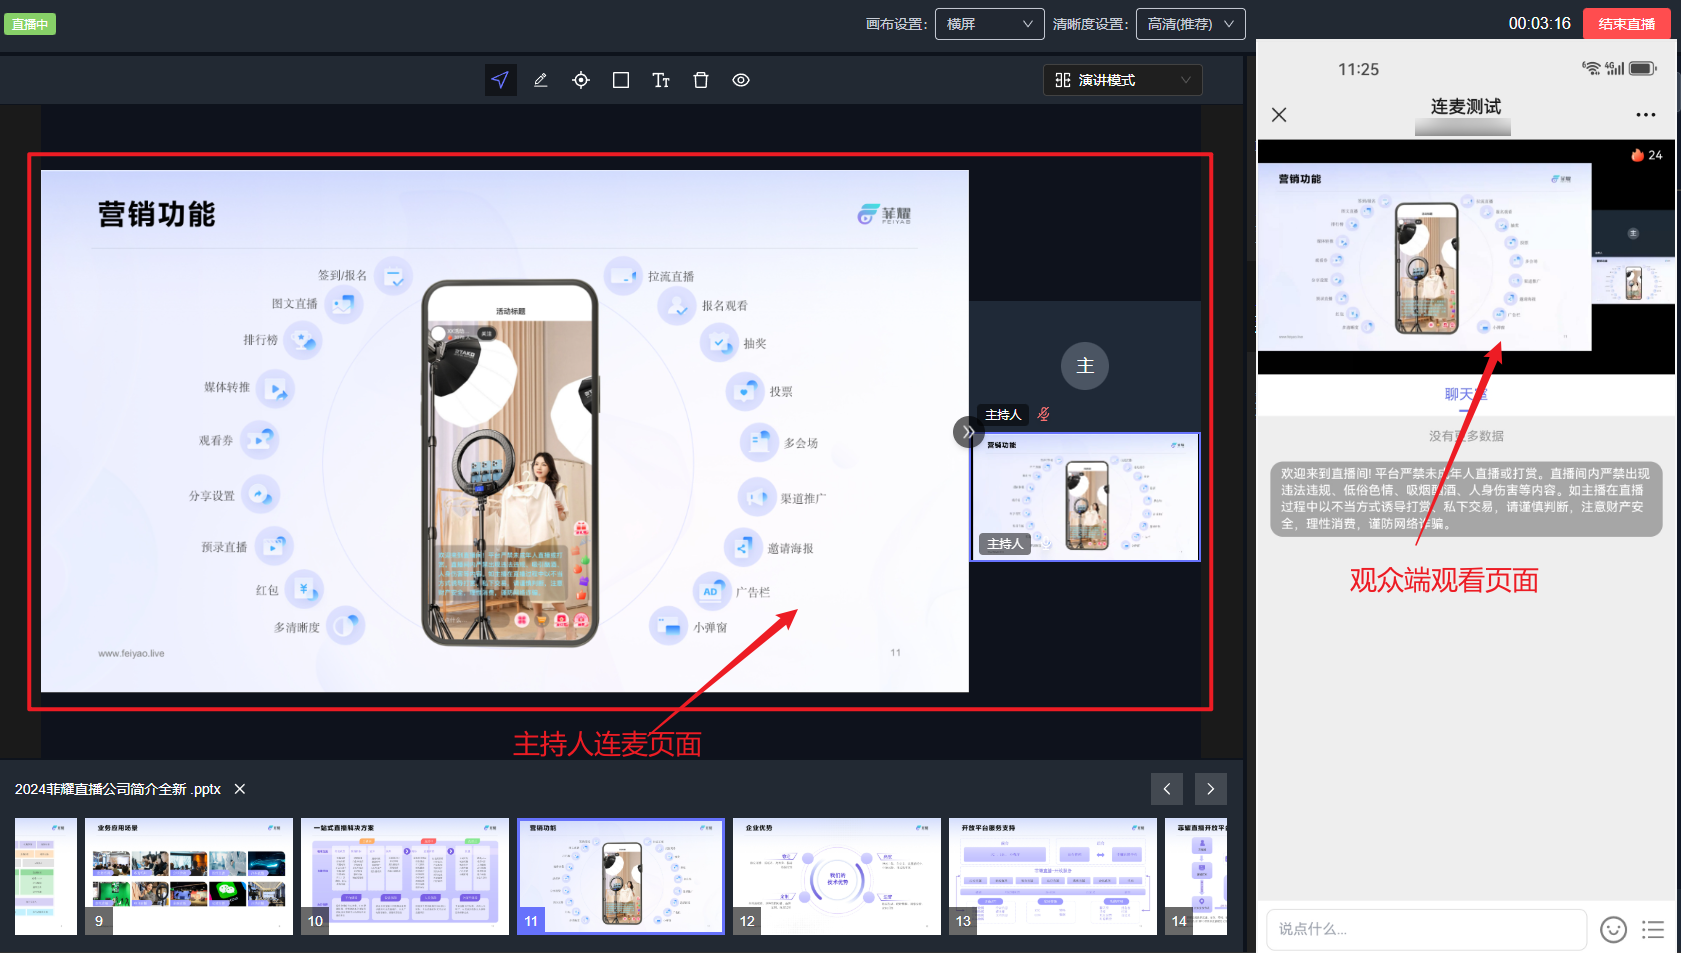This screenshot has height=953, width=1681.
Task: Unmute the host microphone icon
Action: pos(1043,414)
